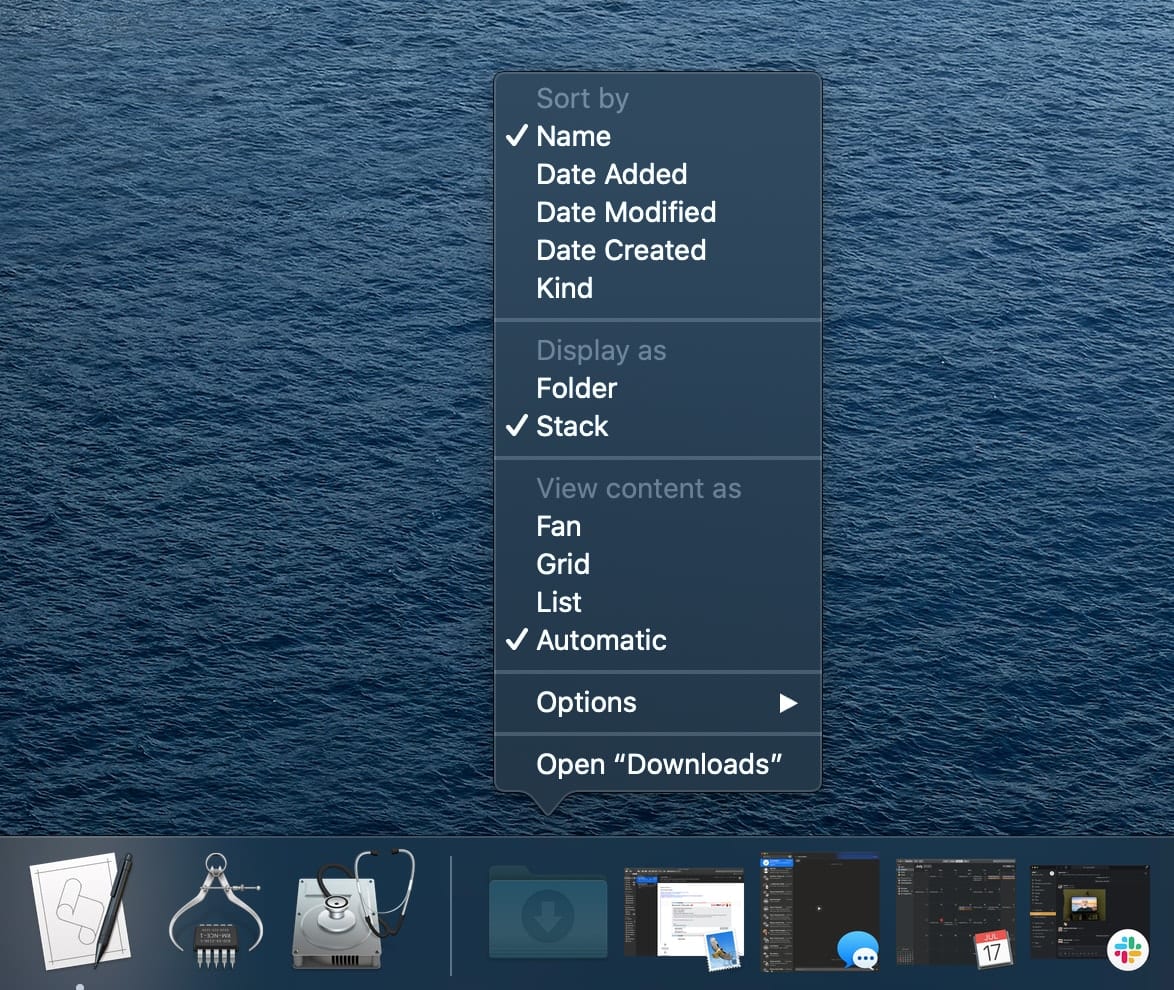Sort the stack by Date Modified
Viewport: 1174px width, 990px height.
pos(626,212)
